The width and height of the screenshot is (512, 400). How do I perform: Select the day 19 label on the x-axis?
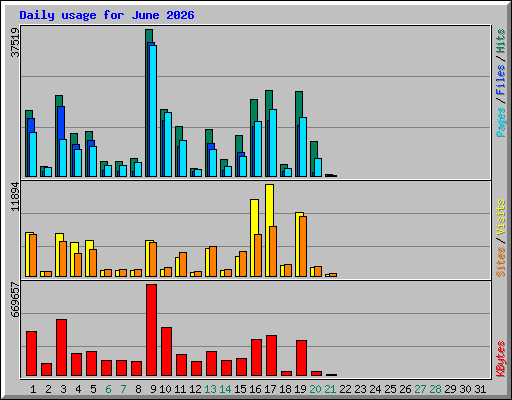click(x=300, y=389)
